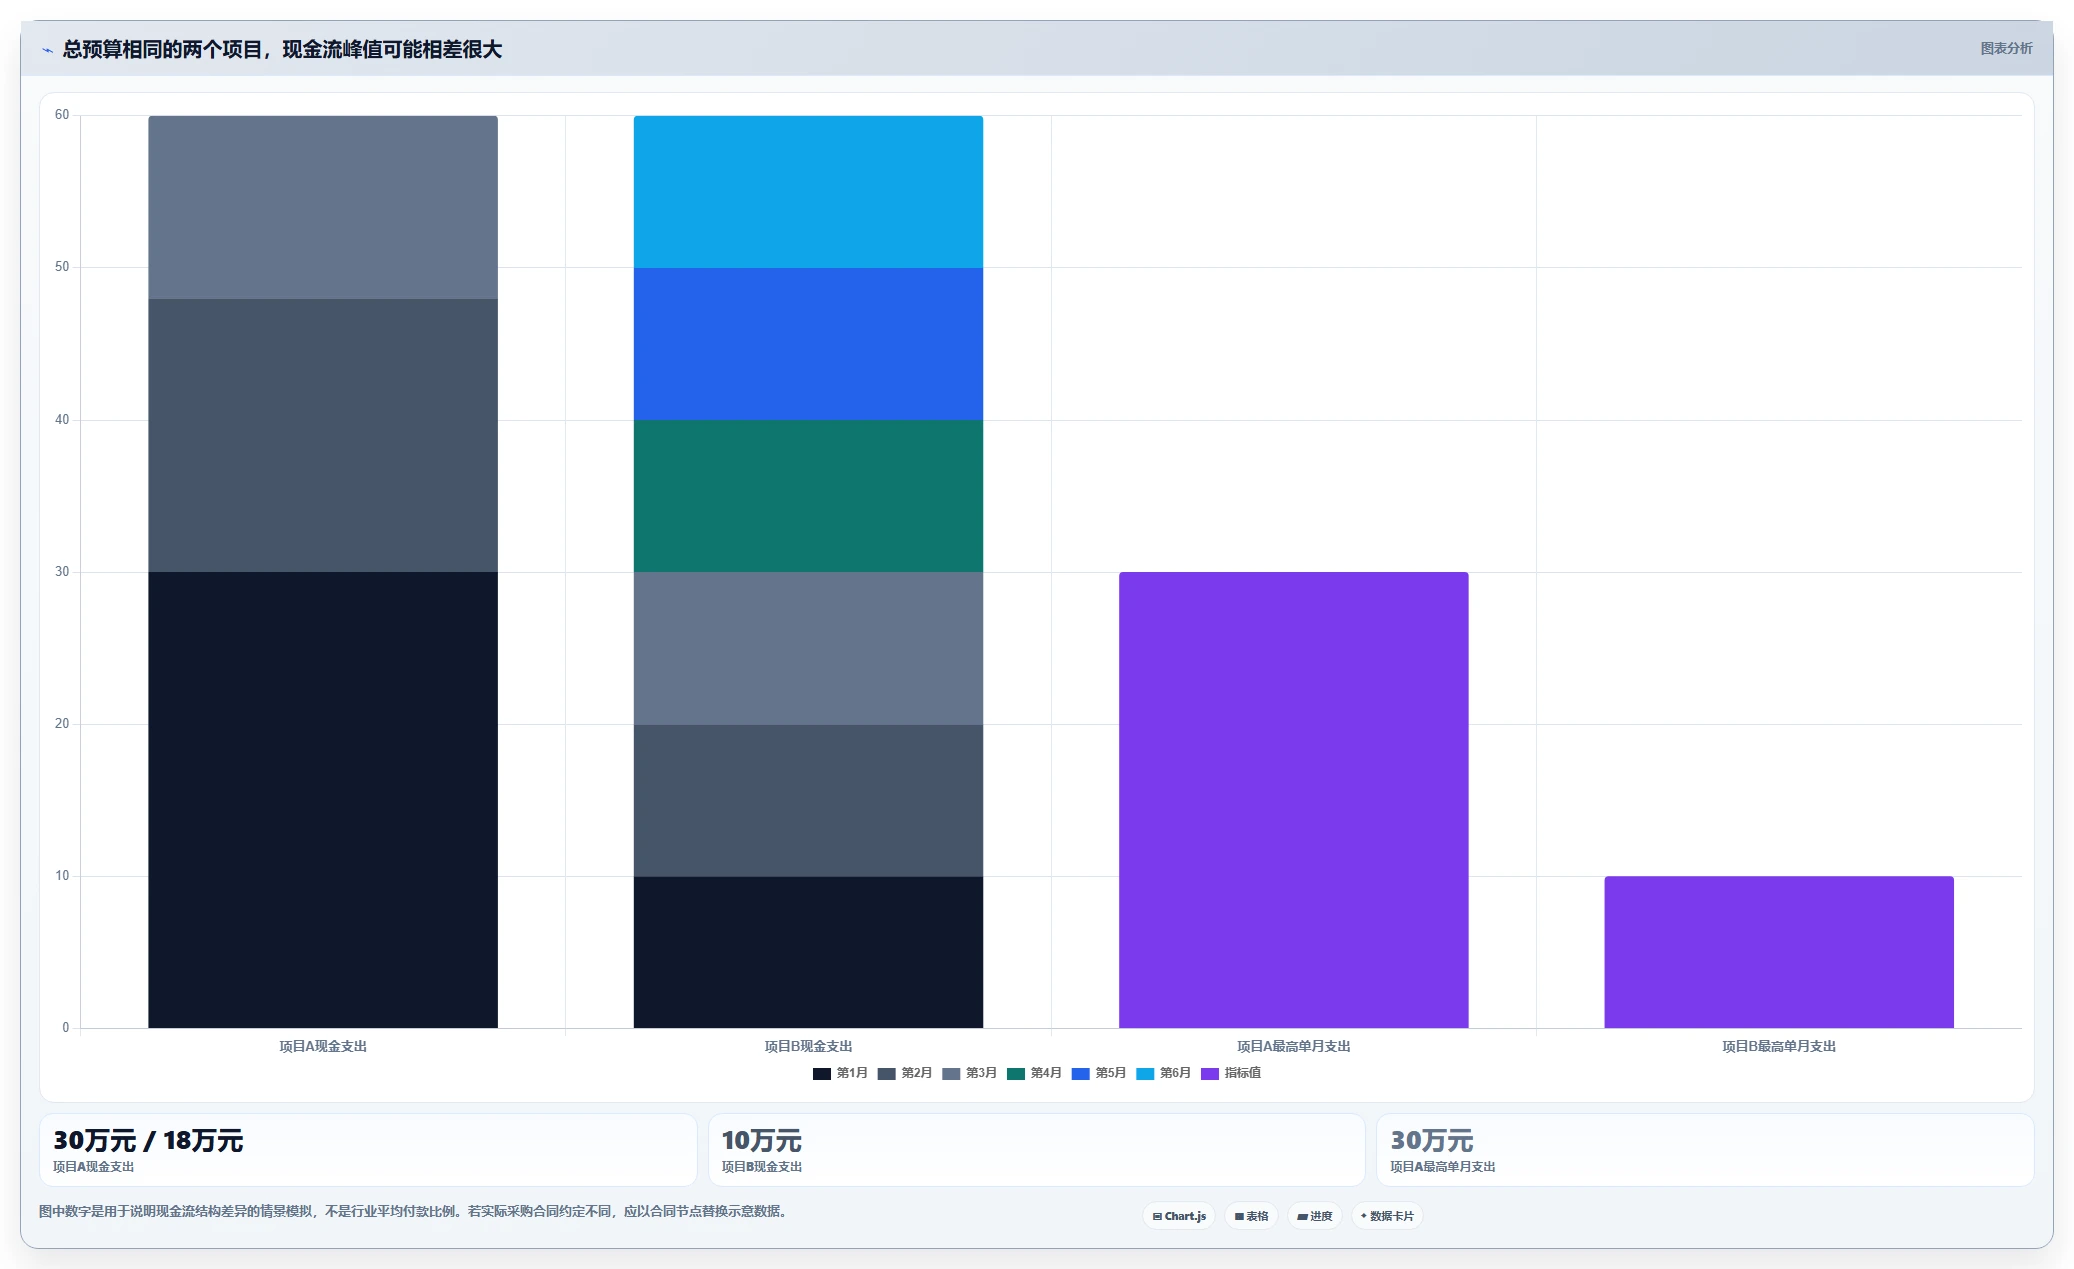Screen dimensions: 2074x1269
Task: Click Project A's slate 第2月 segment
Action: pos(323,435)
